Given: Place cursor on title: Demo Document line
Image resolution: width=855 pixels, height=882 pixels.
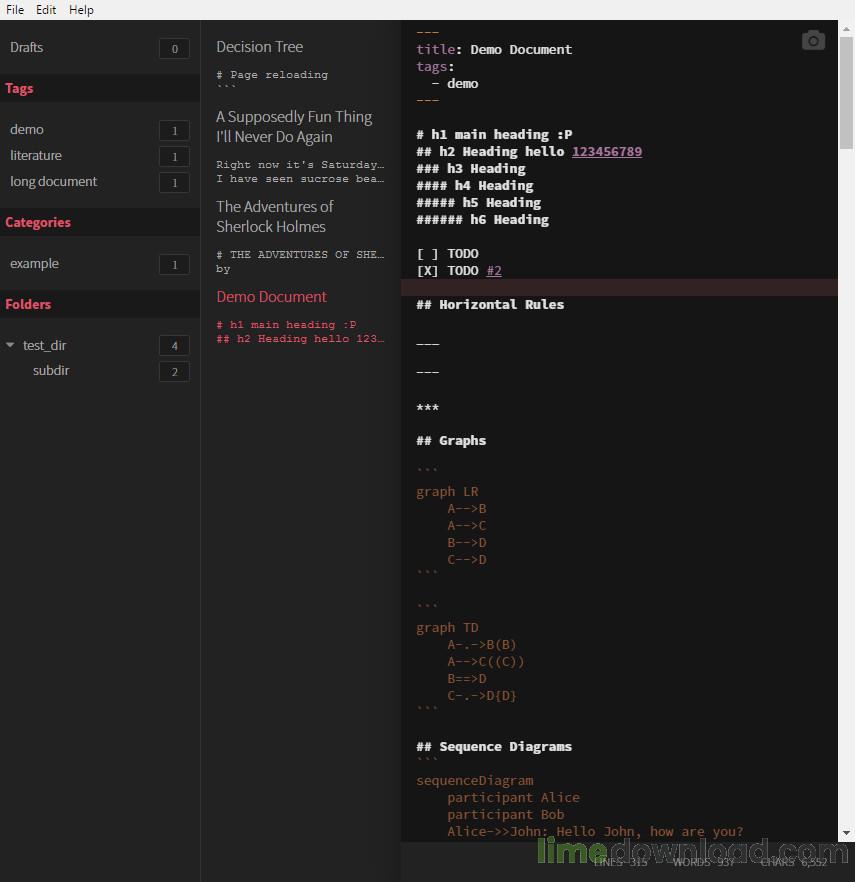Looking at the screenshot, I should point(494,50).
